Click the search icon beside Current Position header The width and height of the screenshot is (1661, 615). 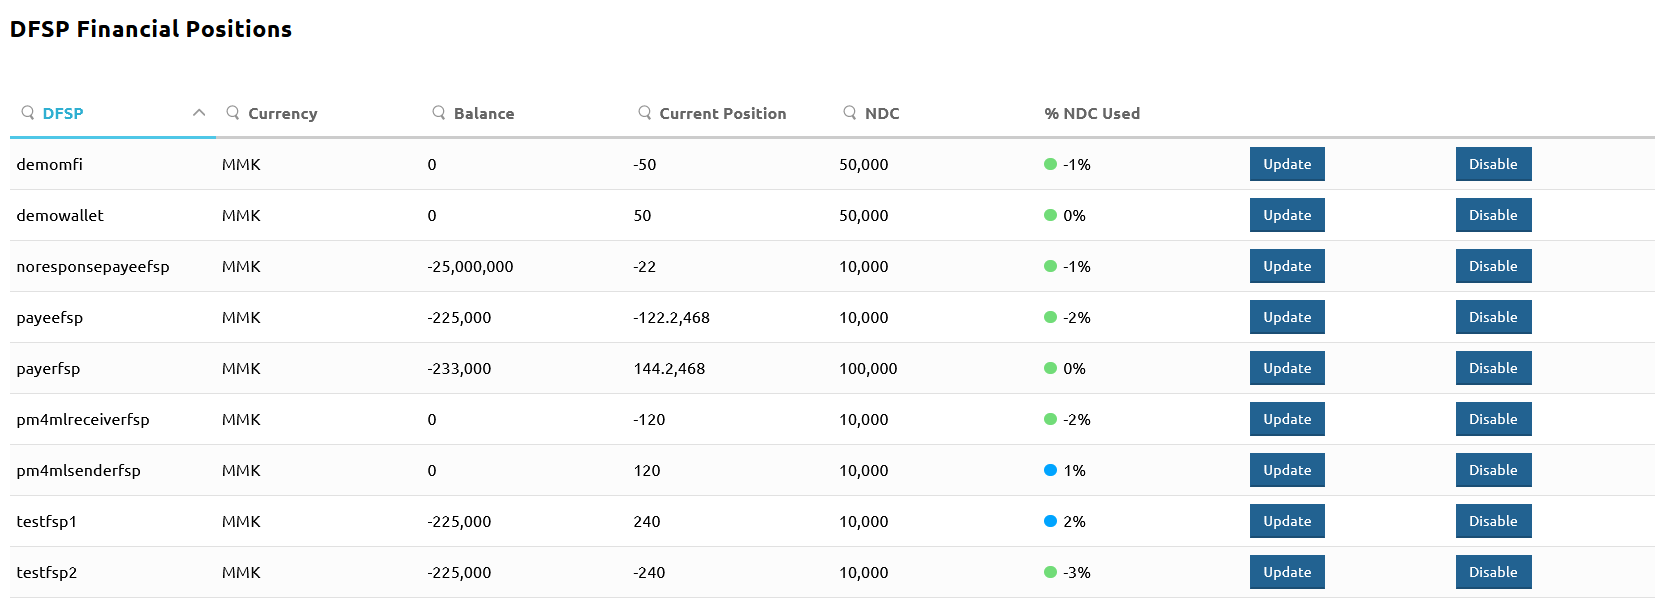pos(645,113)
